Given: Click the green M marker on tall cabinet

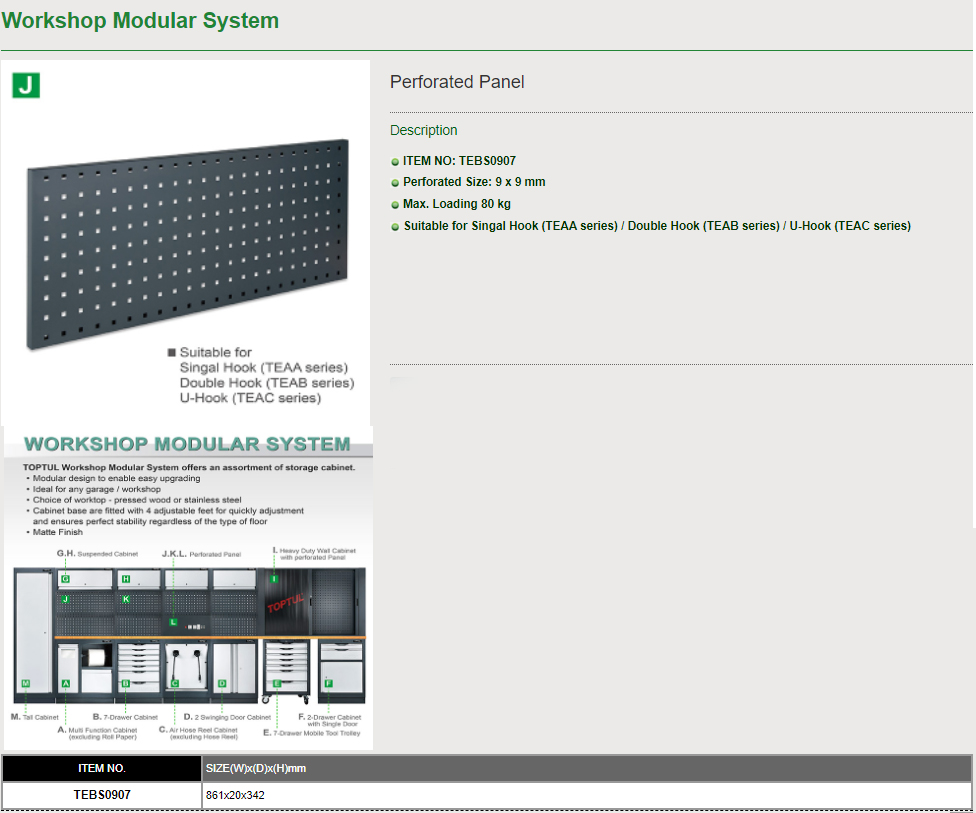Looking at the screenshot, I should click(x=25, y=684).
